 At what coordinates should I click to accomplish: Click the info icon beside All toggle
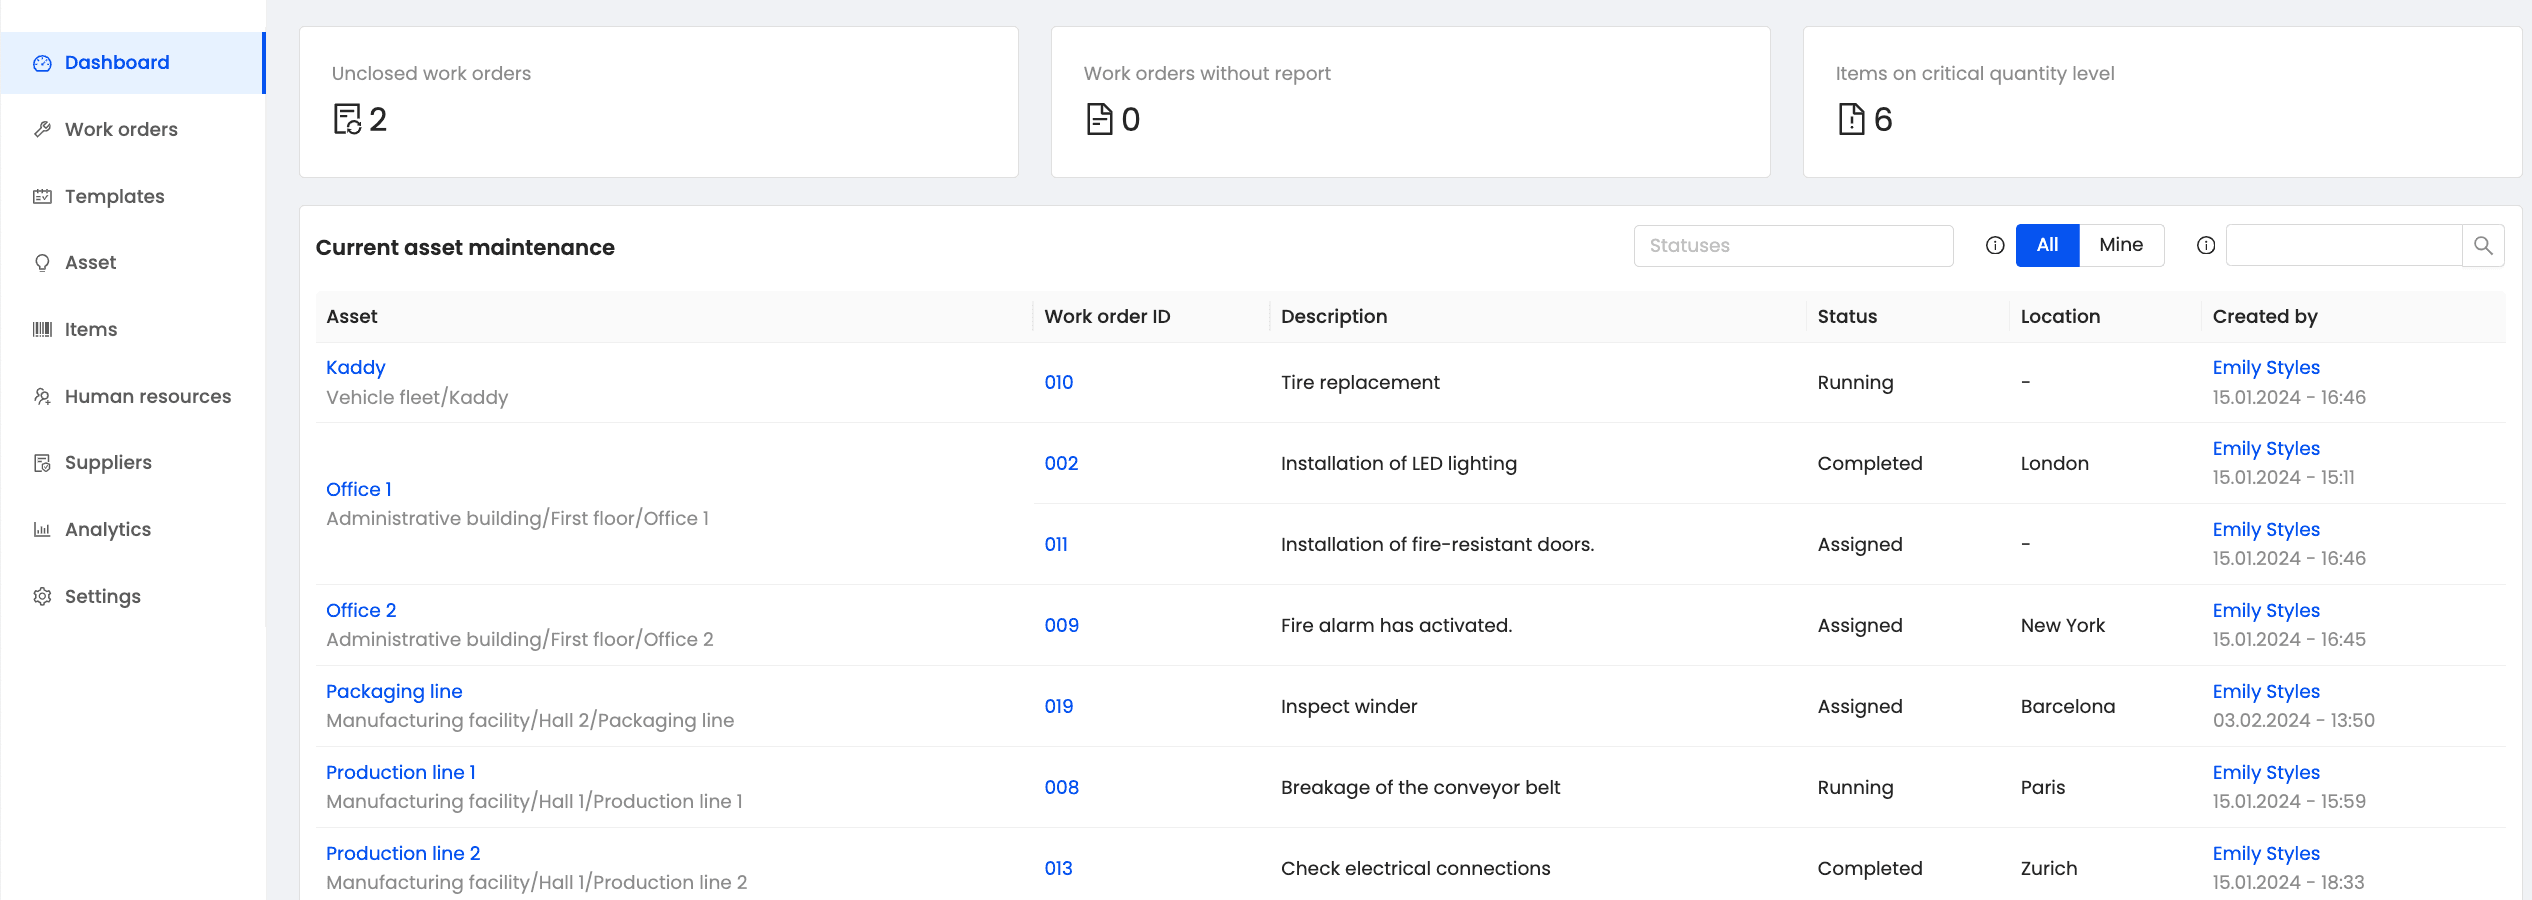click(1994, 246)
